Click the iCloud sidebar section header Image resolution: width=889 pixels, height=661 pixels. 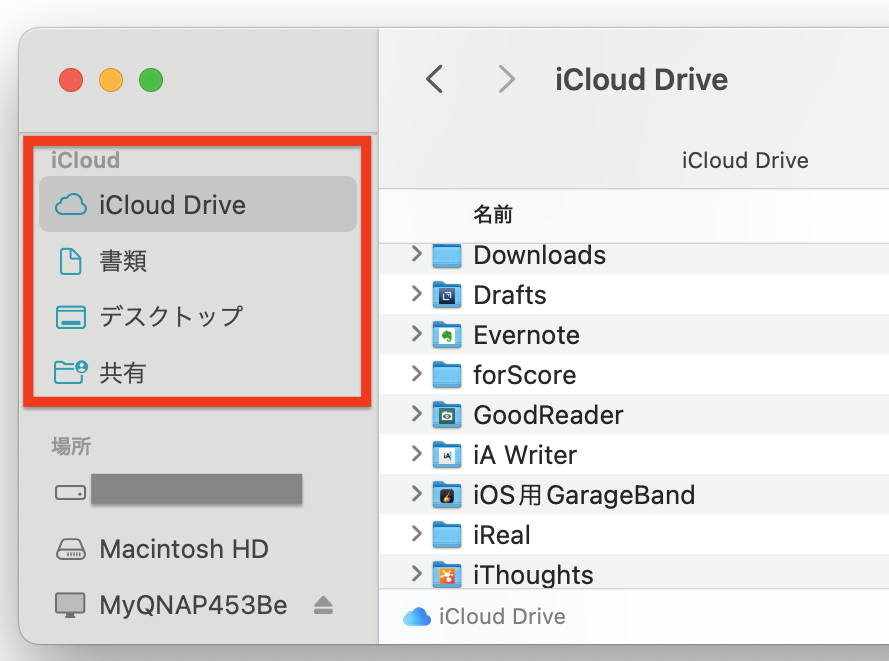tap(86, 160)
